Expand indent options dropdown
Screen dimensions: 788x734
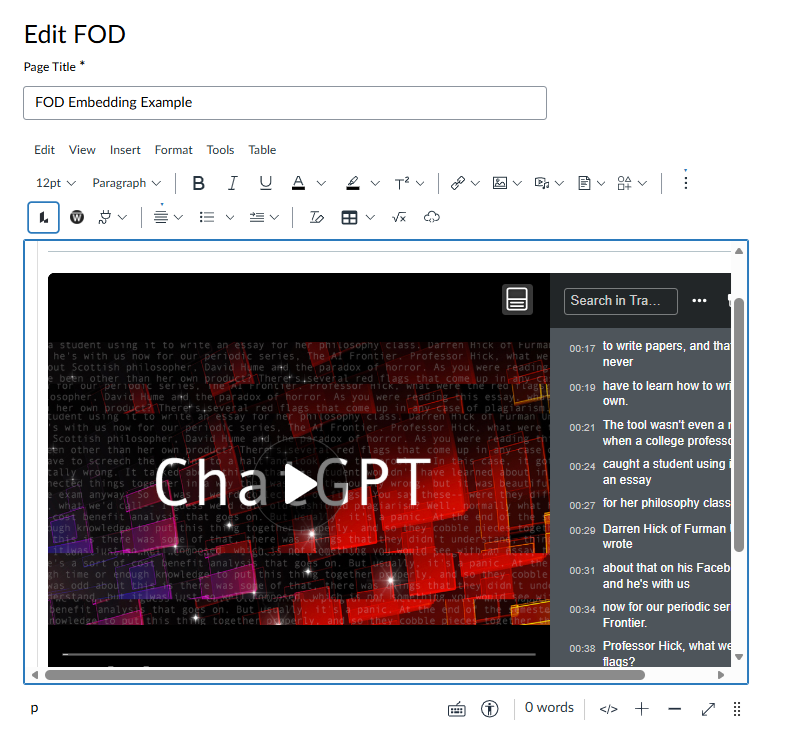pyautogui.click(x=274, y=217)
